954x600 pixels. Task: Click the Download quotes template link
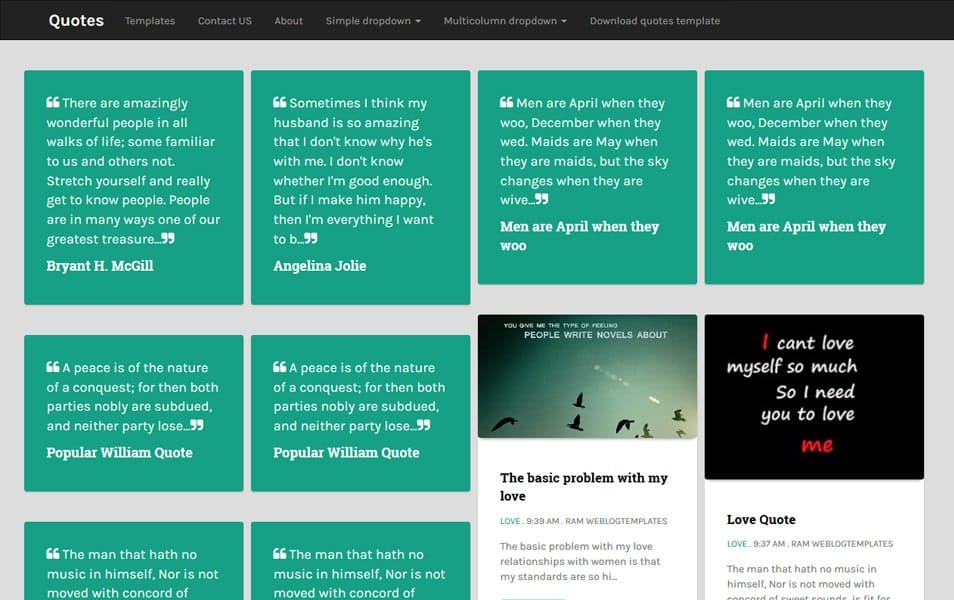(654, 20)
